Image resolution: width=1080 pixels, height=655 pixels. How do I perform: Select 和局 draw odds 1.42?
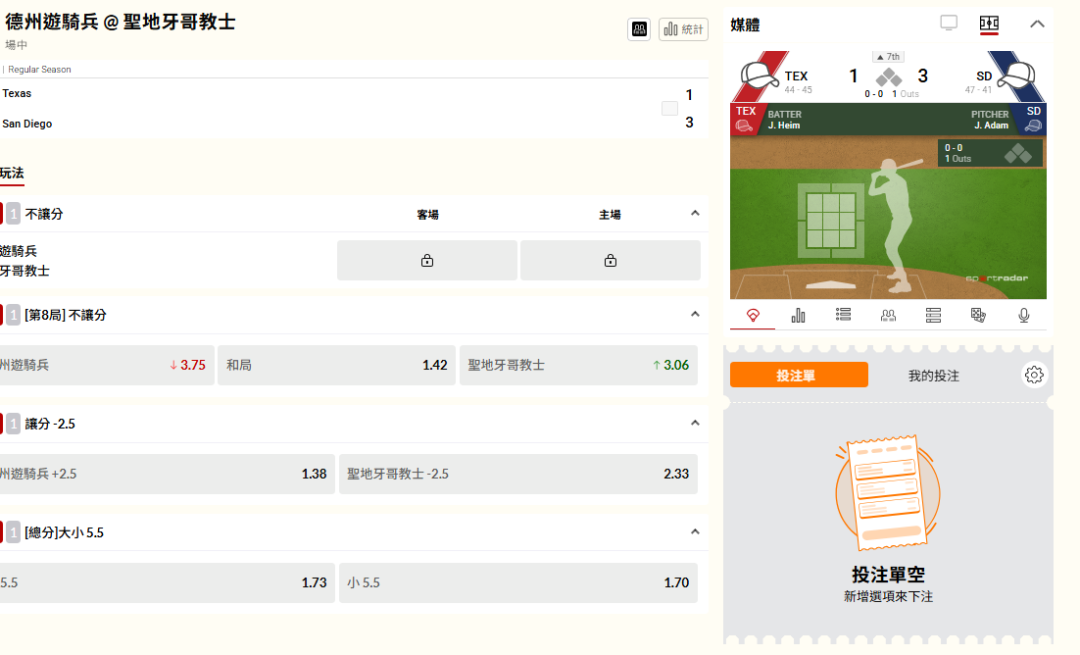click(337, 365)
